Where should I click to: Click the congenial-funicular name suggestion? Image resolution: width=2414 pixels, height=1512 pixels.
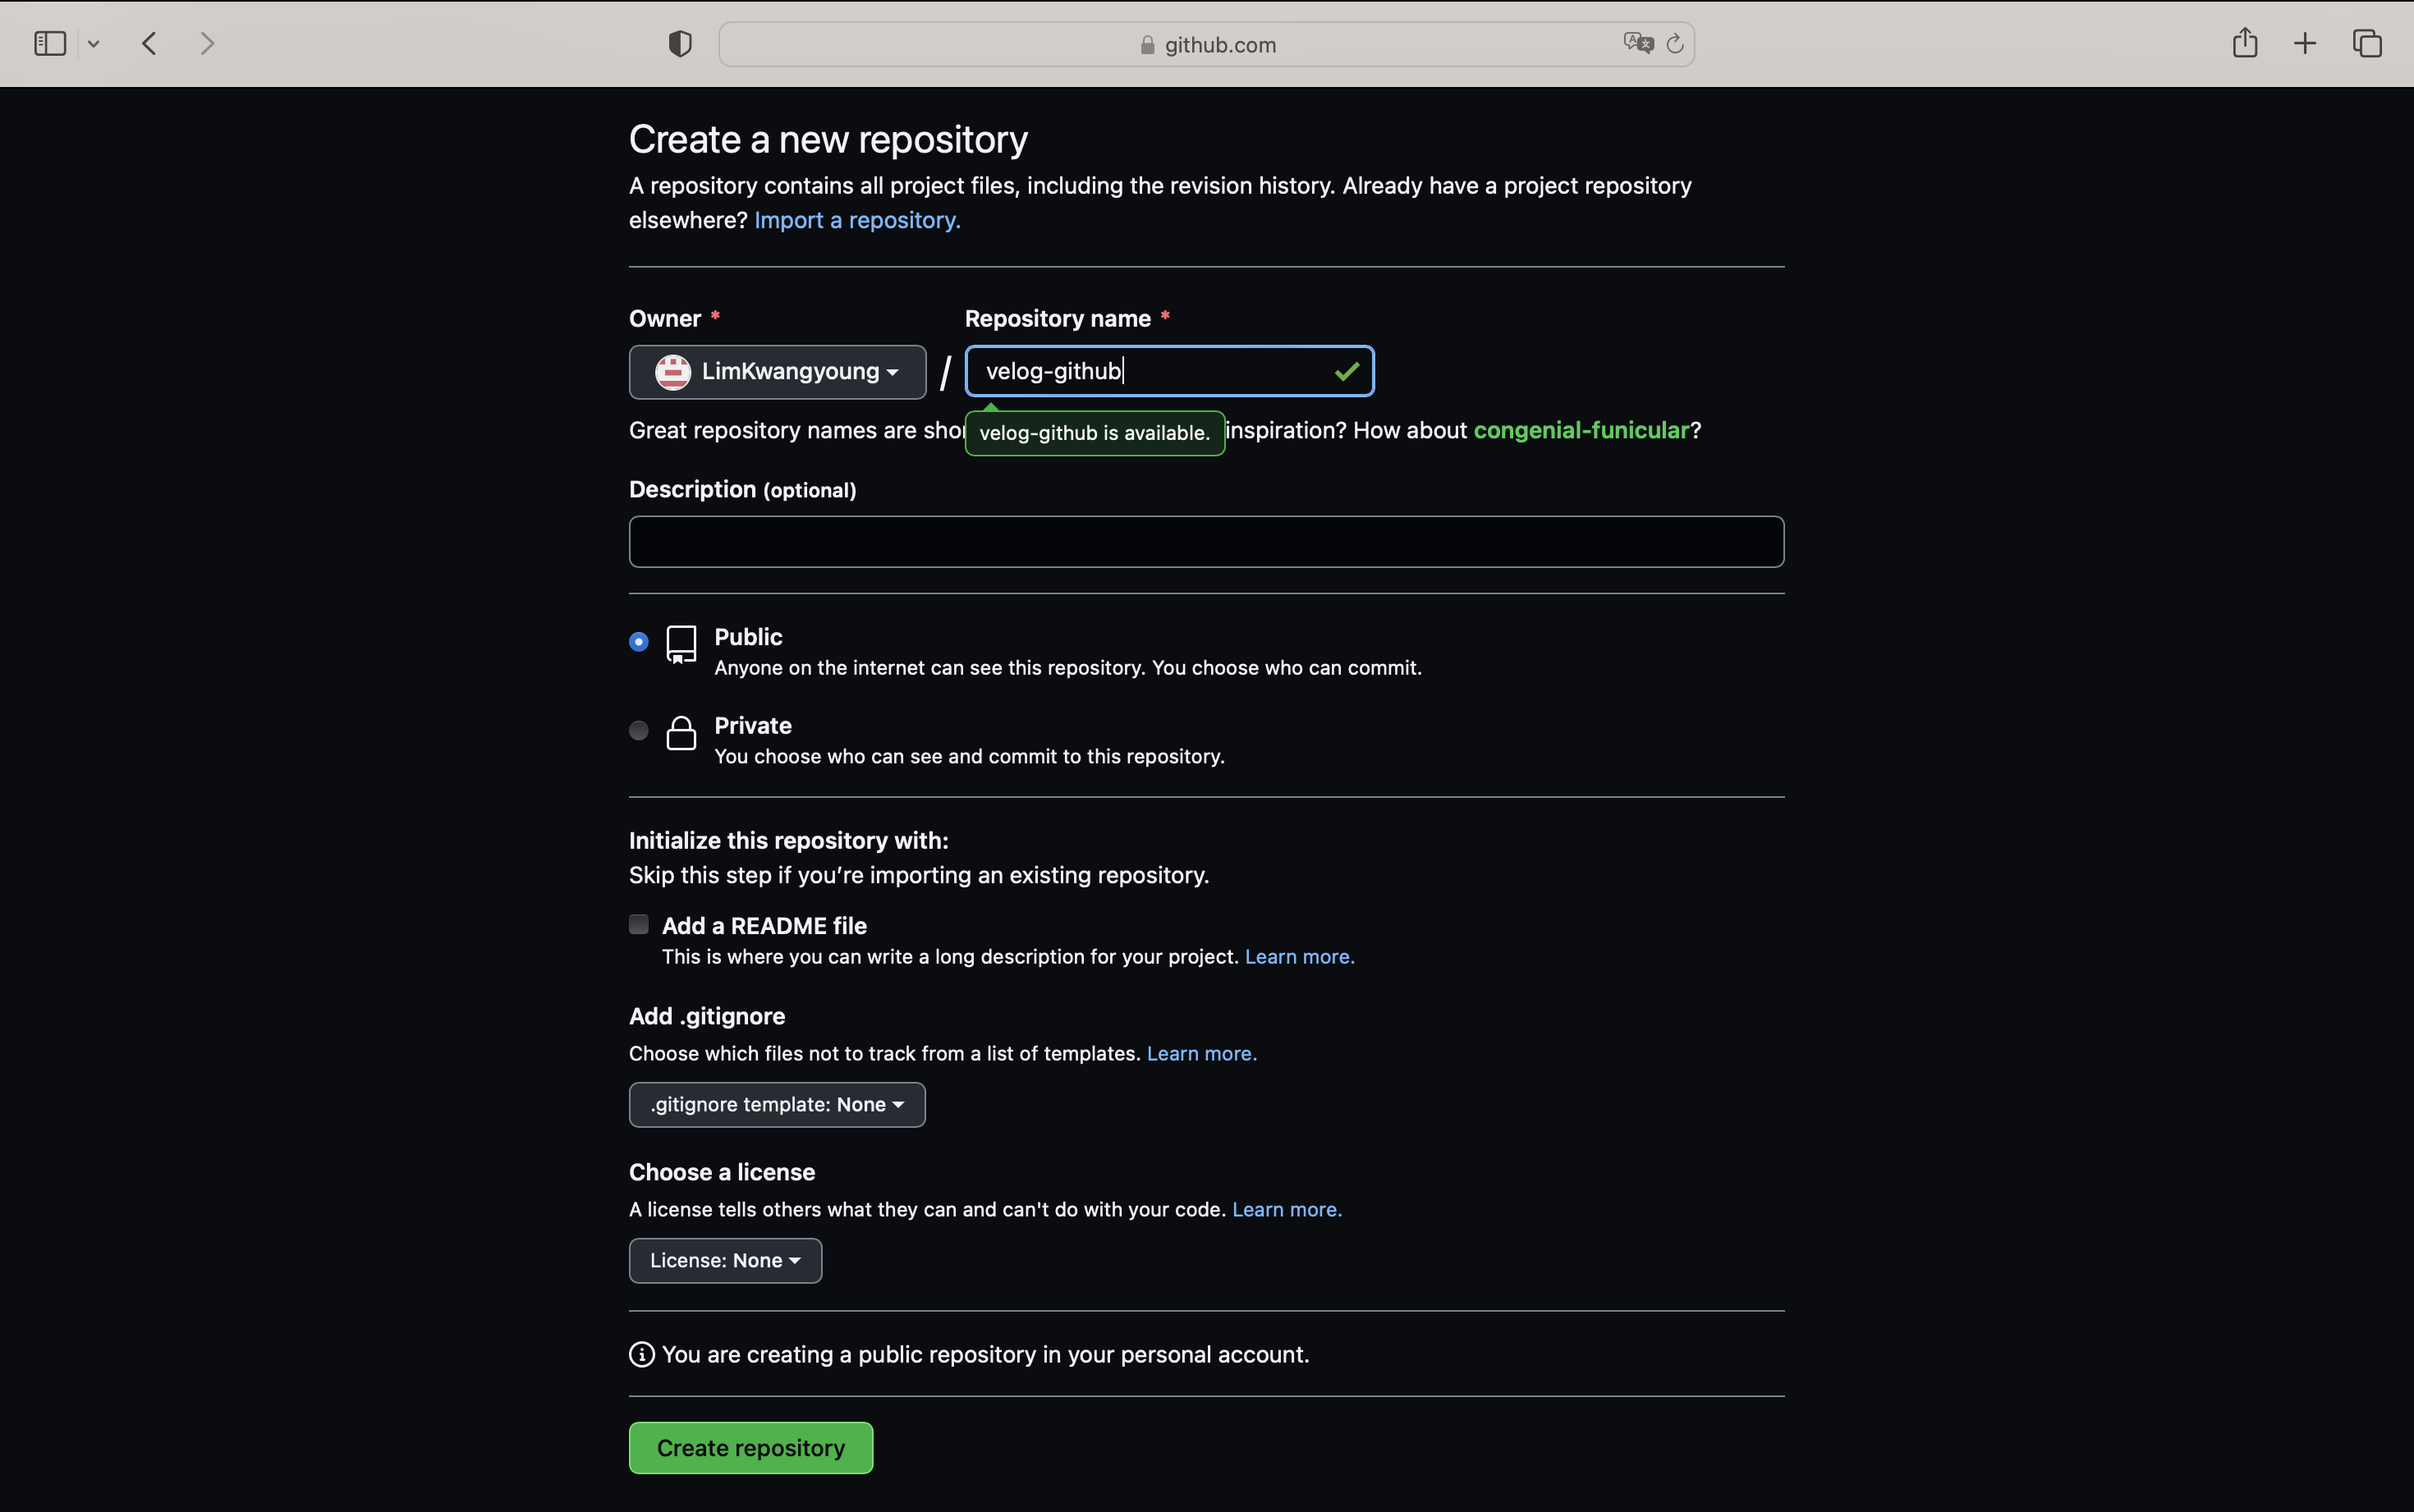tap(1581, 430)
